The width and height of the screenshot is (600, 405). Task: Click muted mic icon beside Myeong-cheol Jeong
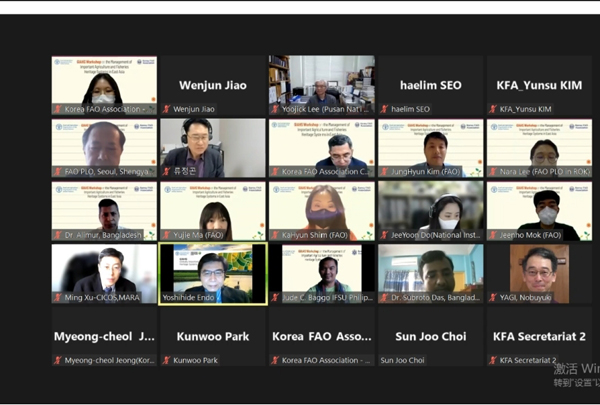point(57,360)
